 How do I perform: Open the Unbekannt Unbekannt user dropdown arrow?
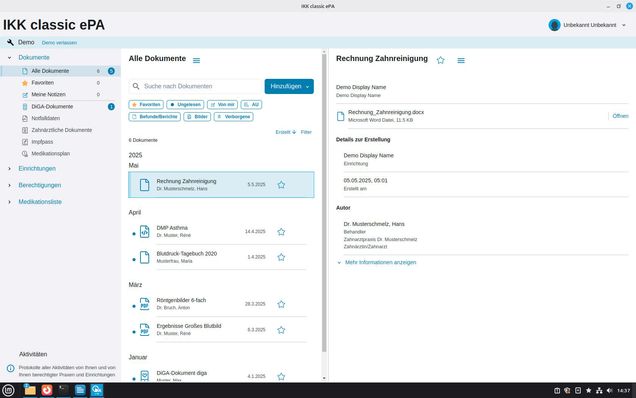coord(624,25)
